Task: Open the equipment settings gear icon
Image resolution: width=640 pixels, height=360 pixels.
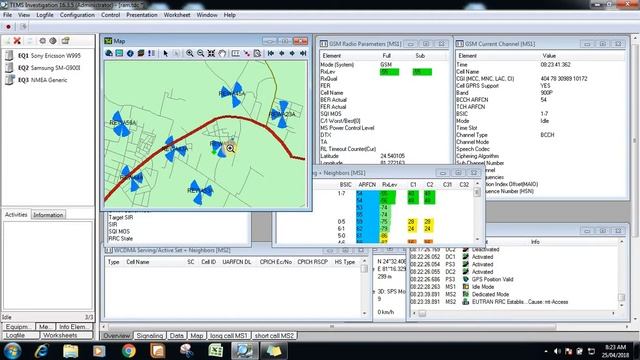Action: click(x=42, y=41)
